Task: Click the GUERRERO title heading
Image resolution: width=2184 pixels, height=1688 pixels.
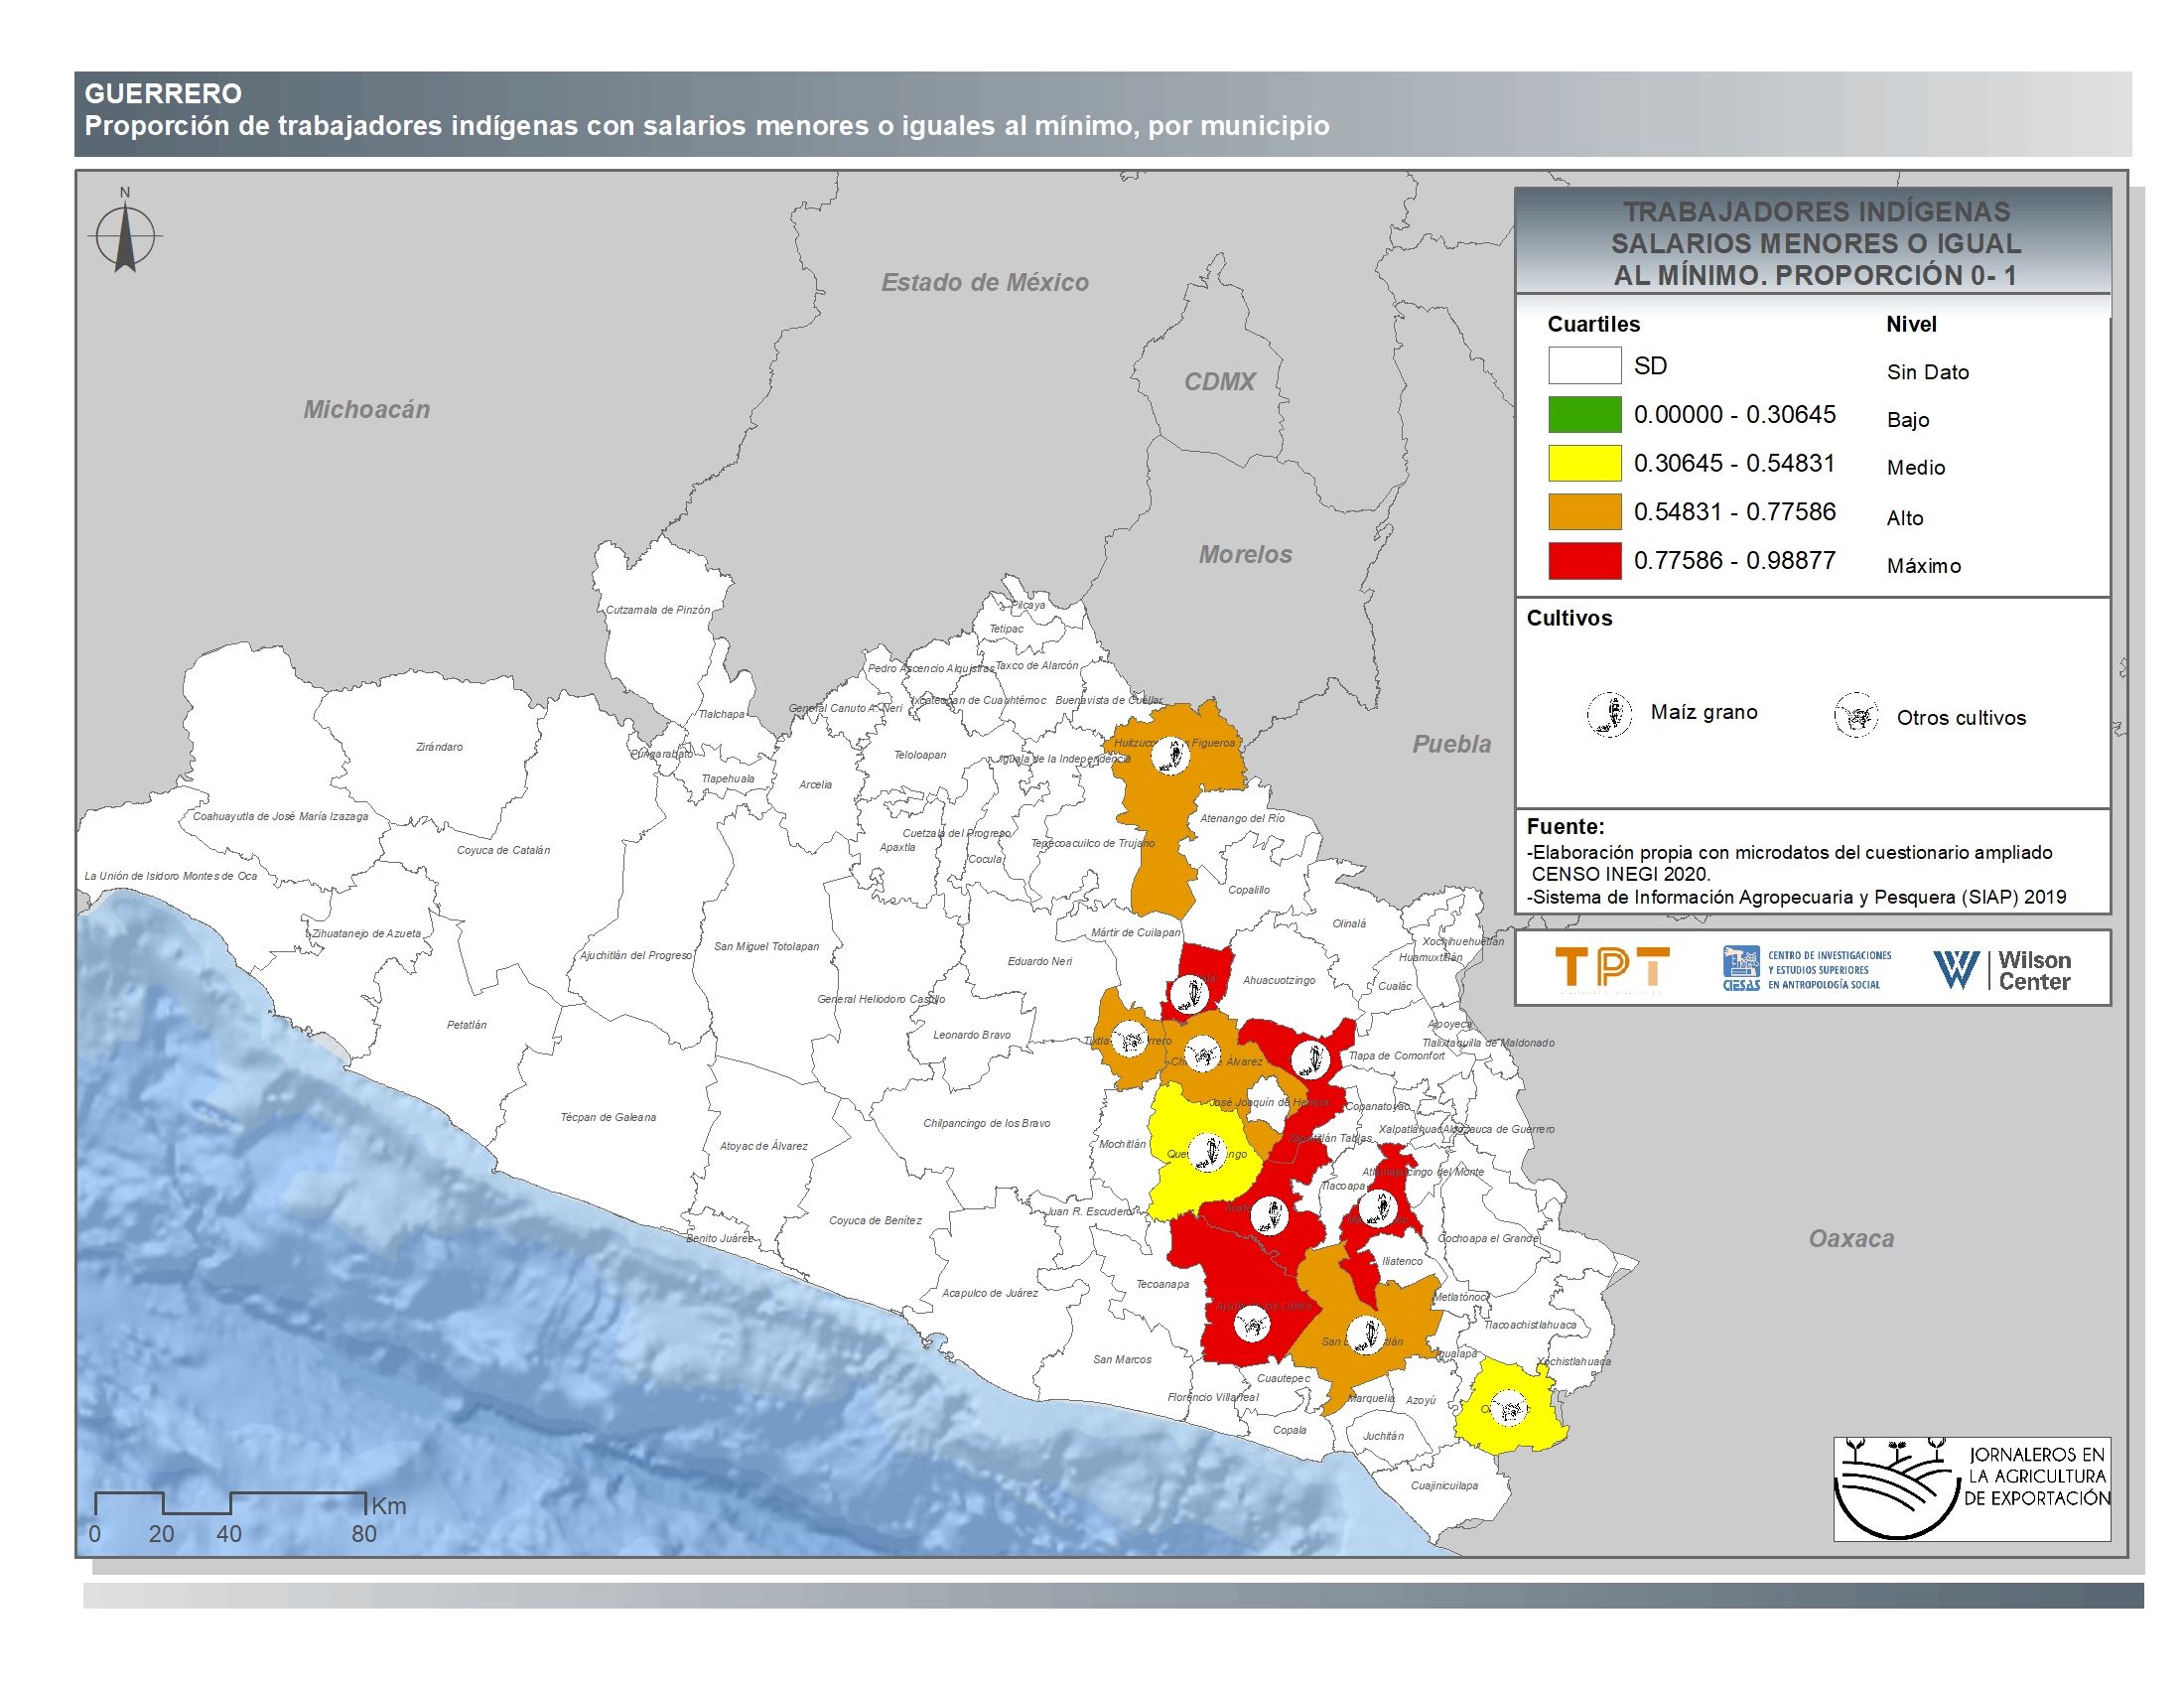Action: click(163, 94)
